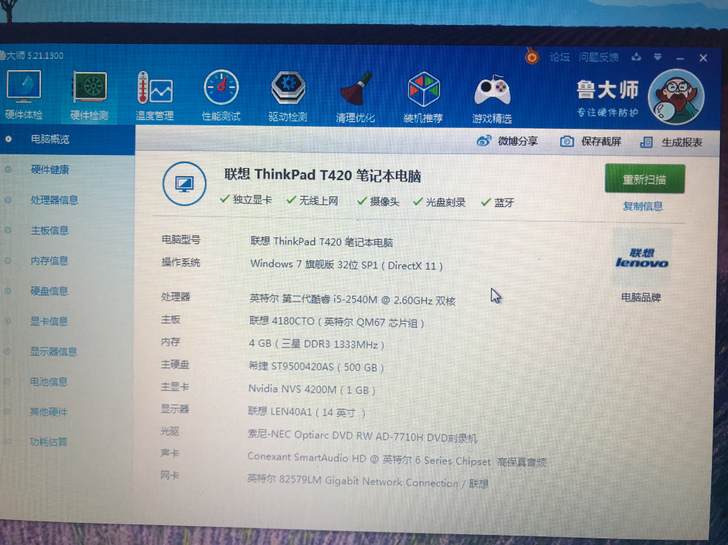The image size is (728, 545).
Task: Click the Weibo share icon
Action: 484,140
